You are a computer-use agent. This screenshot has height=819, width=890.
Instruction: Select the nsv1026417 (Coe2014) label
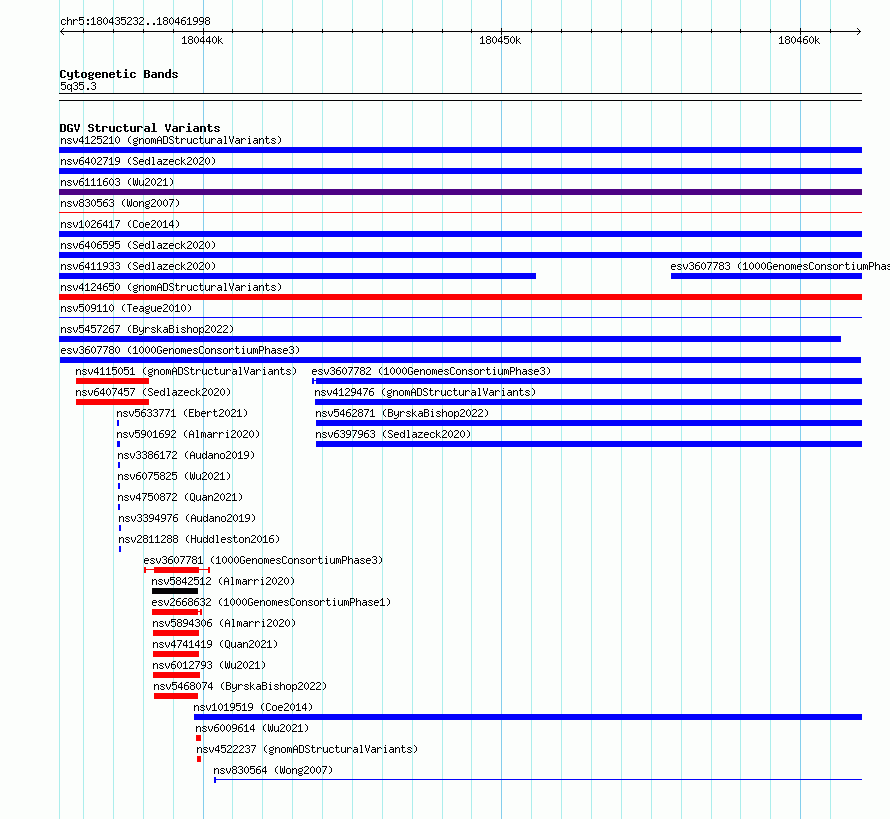pyautogui.click(x=120, y=224)
